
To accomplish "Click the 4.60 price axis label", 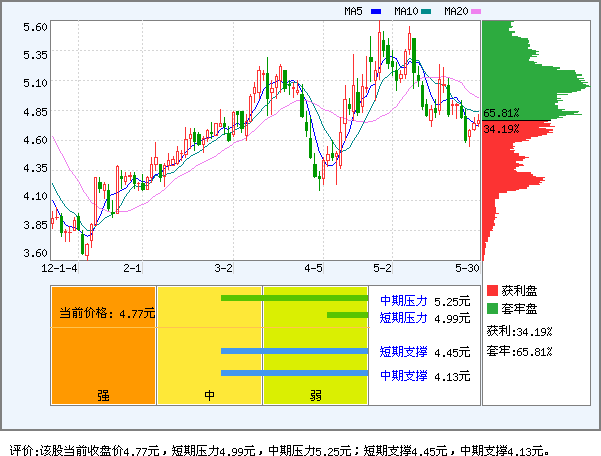I will 35,140.
